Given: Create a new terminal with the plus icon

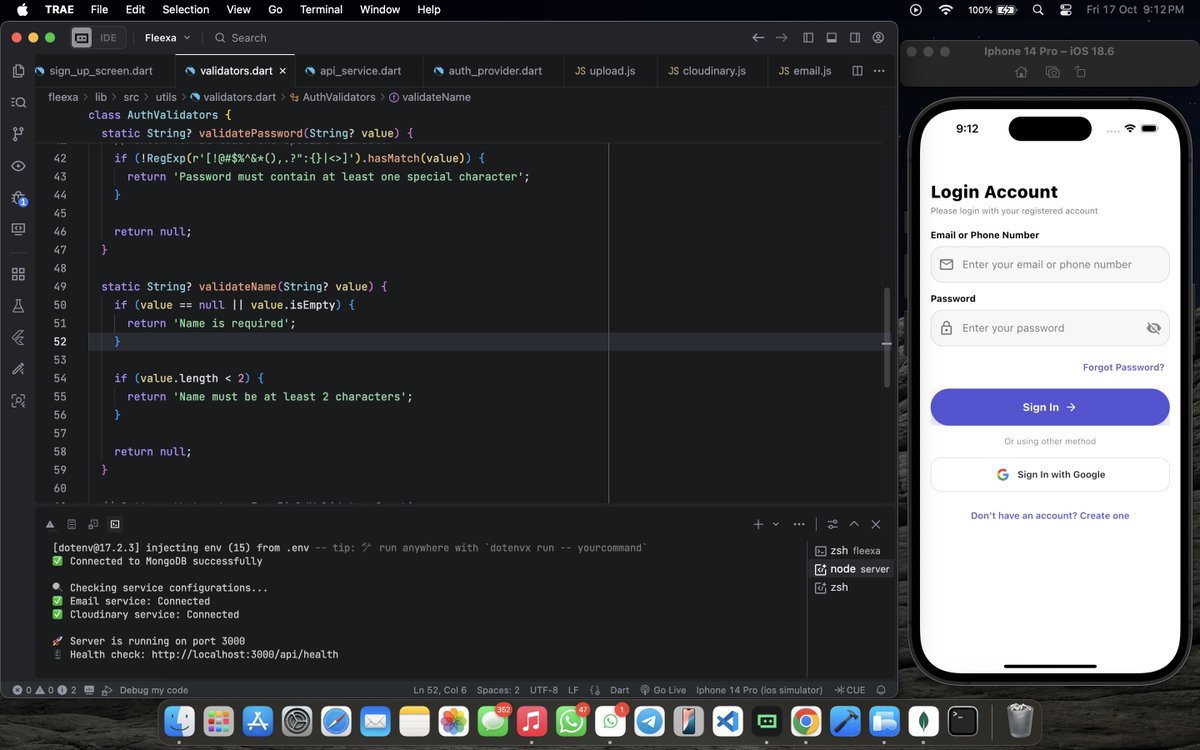Looking at the screenshot, I should [757, 523].
